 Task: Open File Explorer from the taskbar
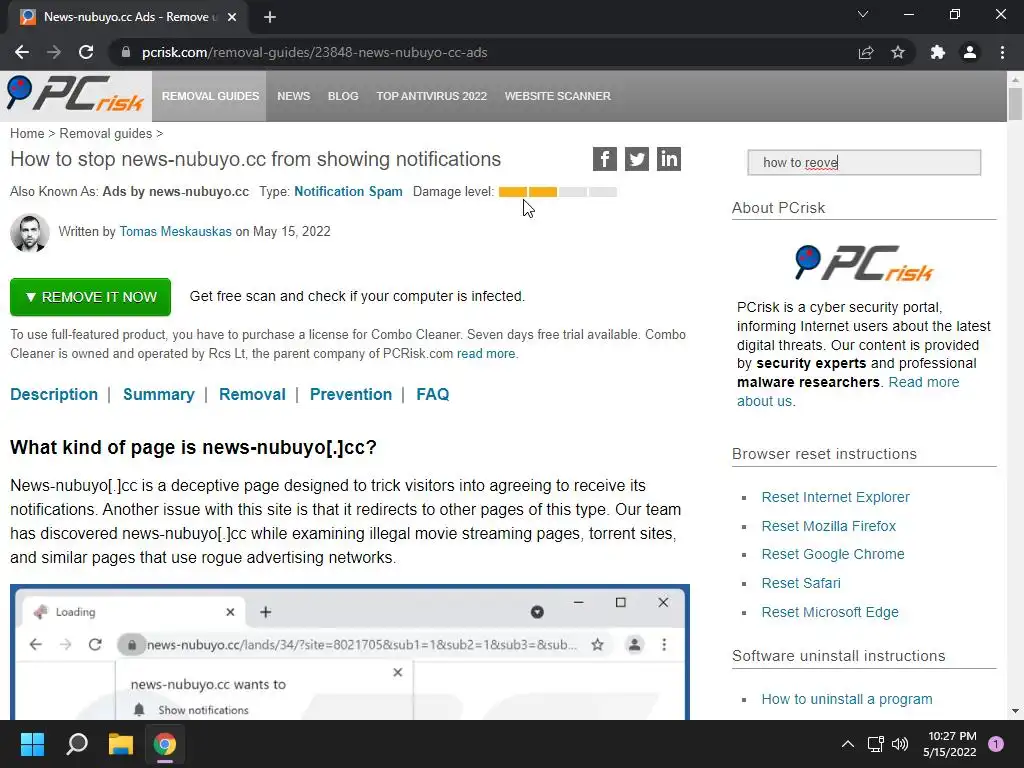(121, 744)
